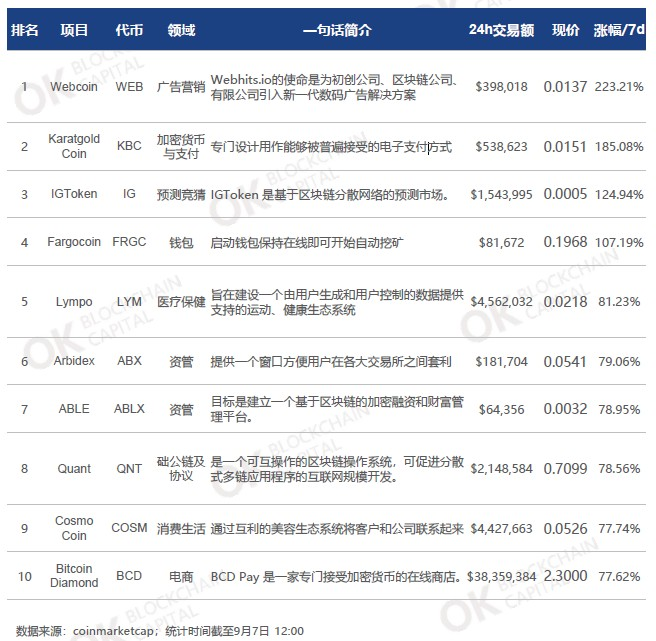Select the ABLX token symbol

tap(129, 408)
